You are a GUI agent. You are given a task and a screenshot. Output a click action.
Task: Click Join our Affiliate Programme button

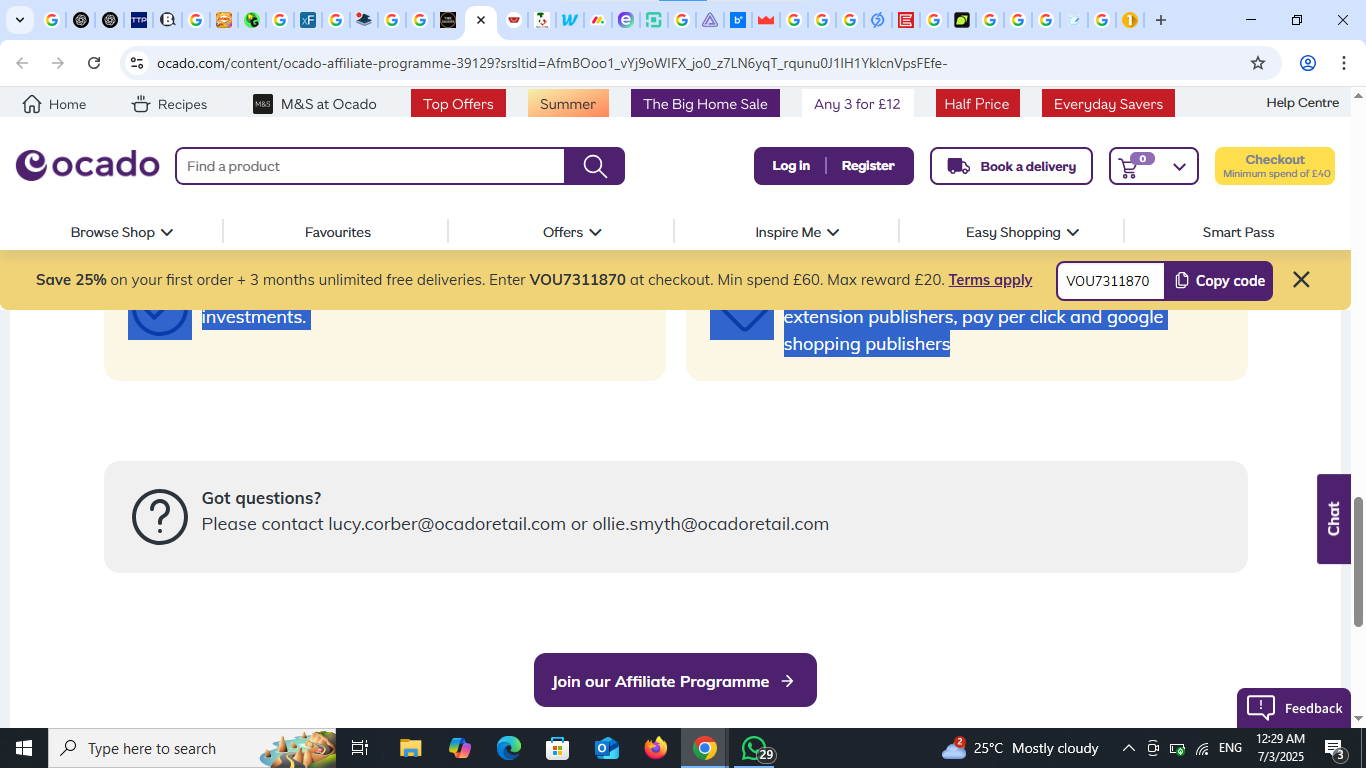675,680
